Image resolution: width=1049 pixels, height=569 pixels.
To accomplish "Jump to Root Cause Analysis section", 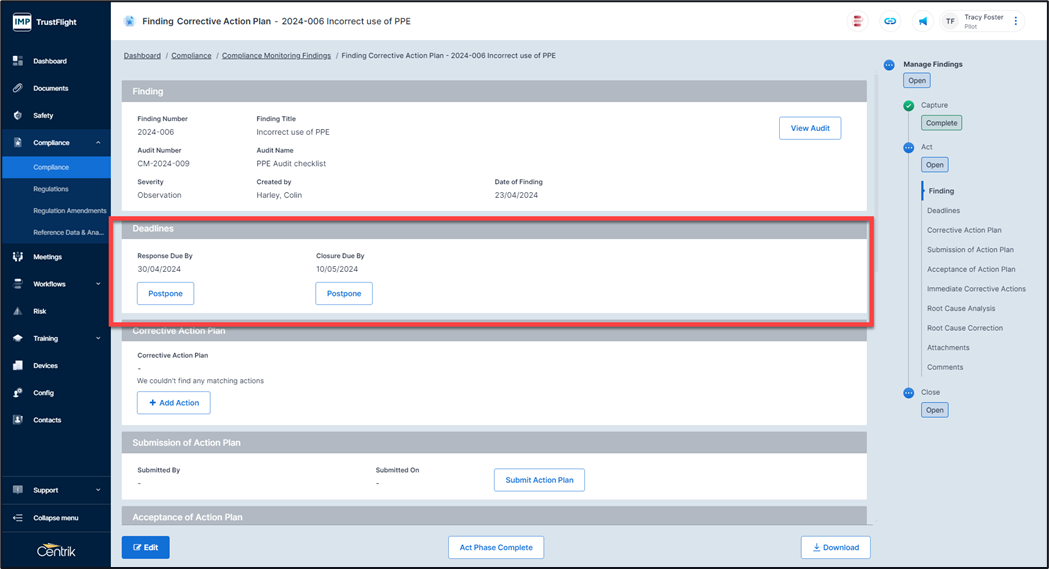I will (961, 308).
